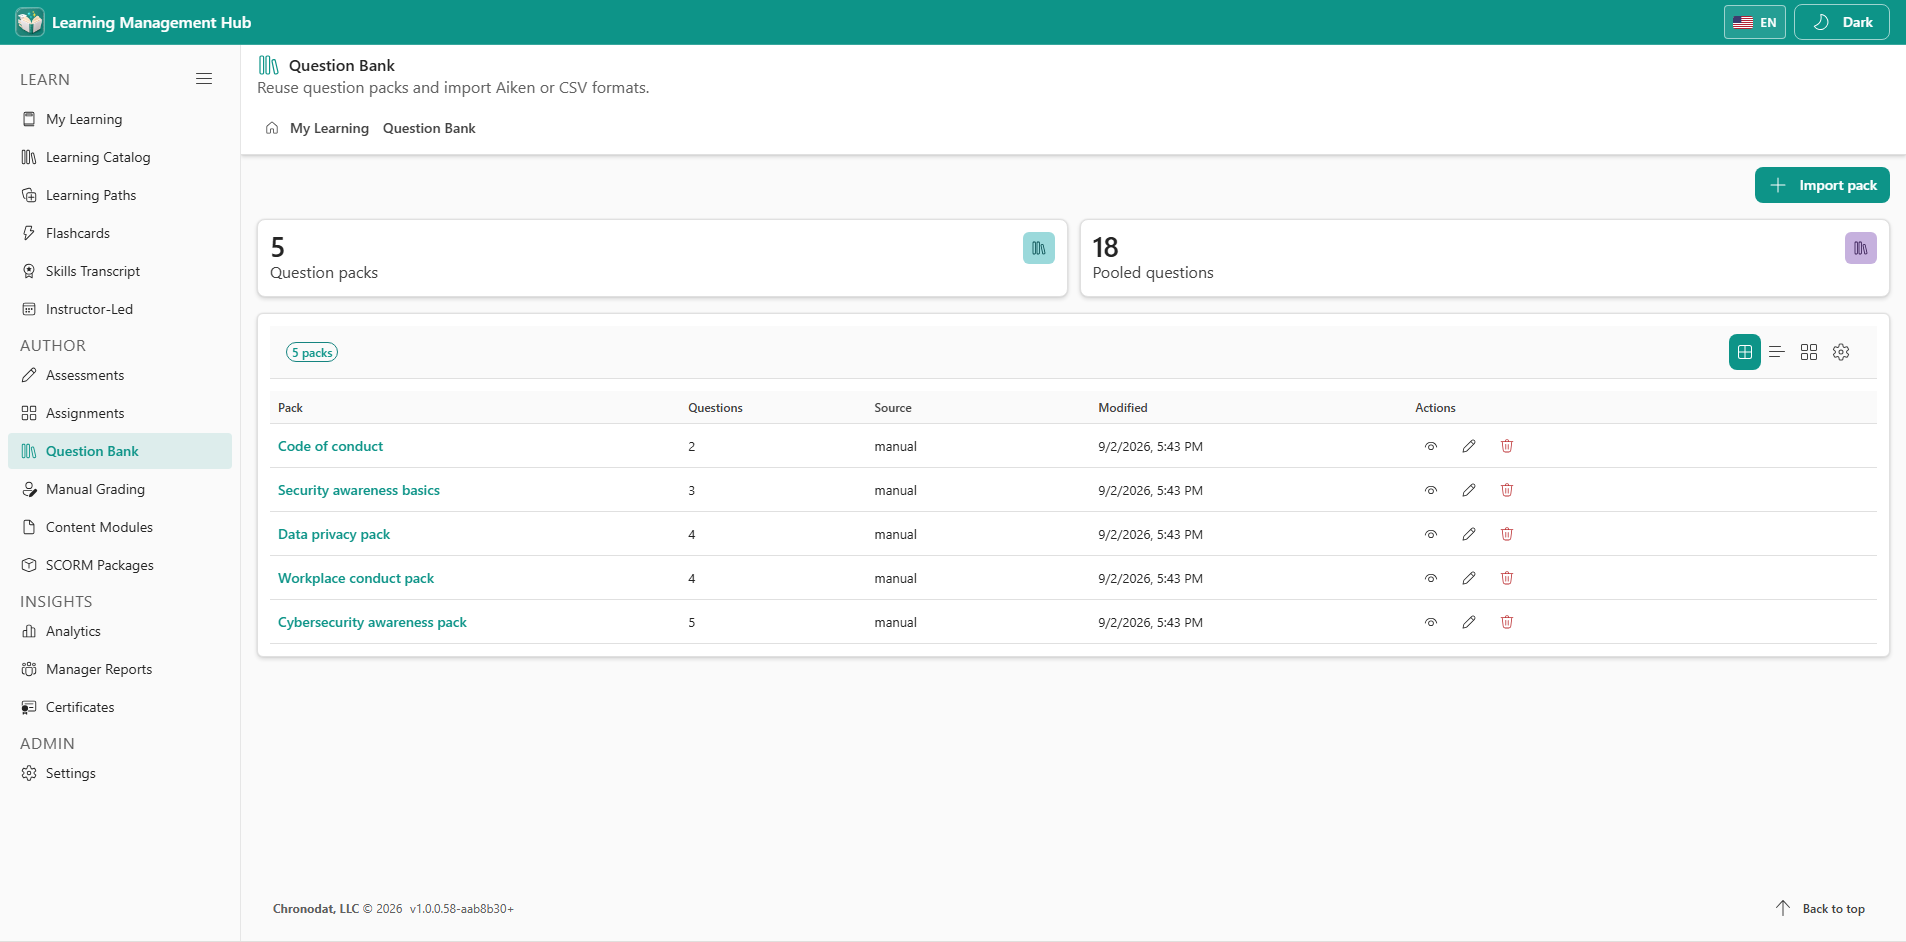Select Question Bank in sidebar
The width and height of the screenshot is (1906, 942).
pyautogui.click(x=120, y=451)
